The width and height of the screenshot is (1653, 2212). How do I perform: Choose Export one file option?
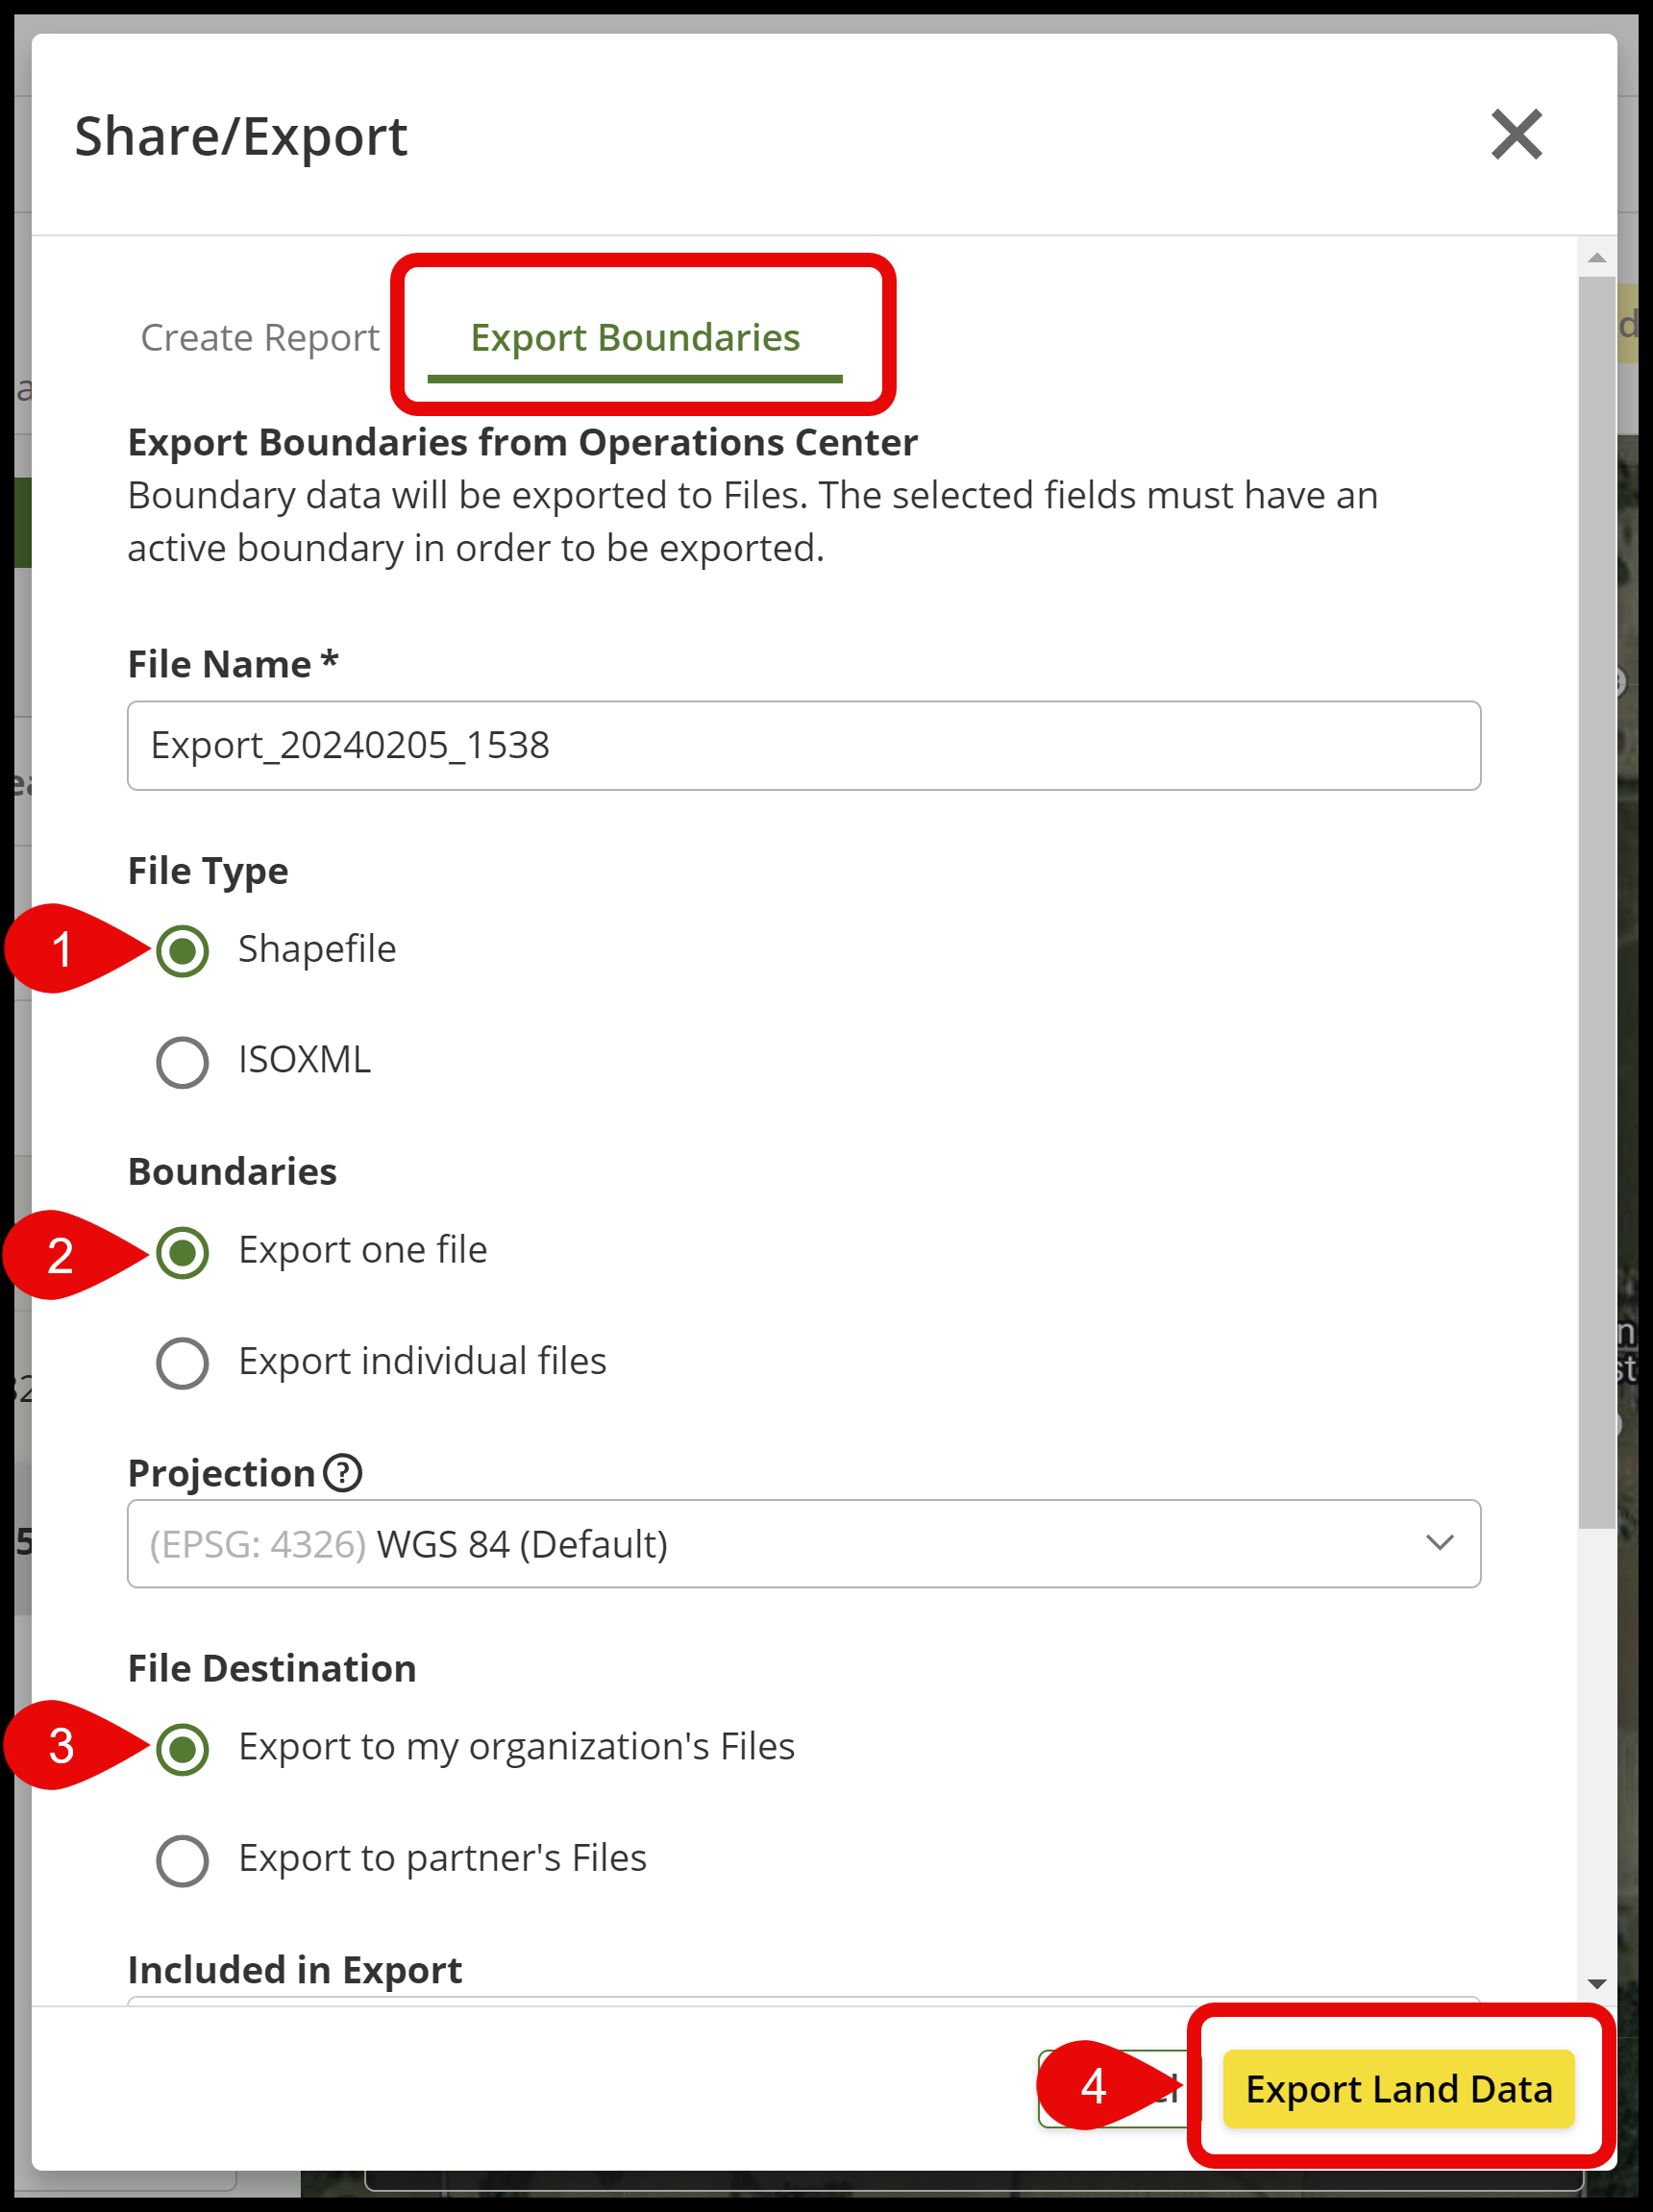(x=183, y=1252)
